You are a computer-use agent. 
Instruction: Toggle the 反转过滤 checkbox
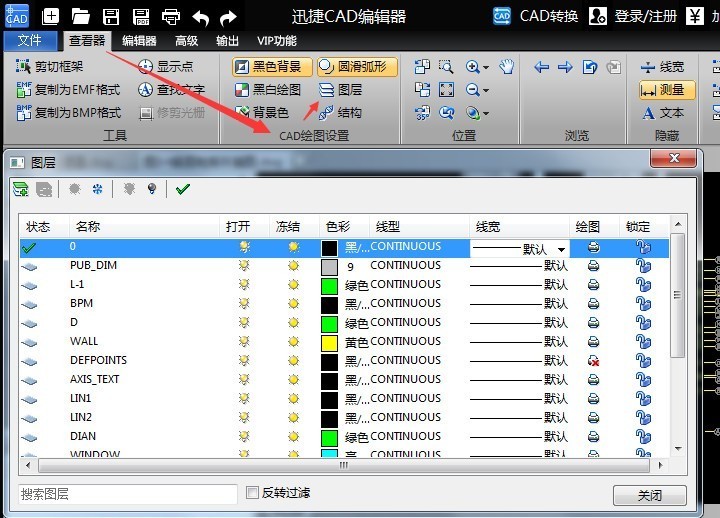pos(253,493)
